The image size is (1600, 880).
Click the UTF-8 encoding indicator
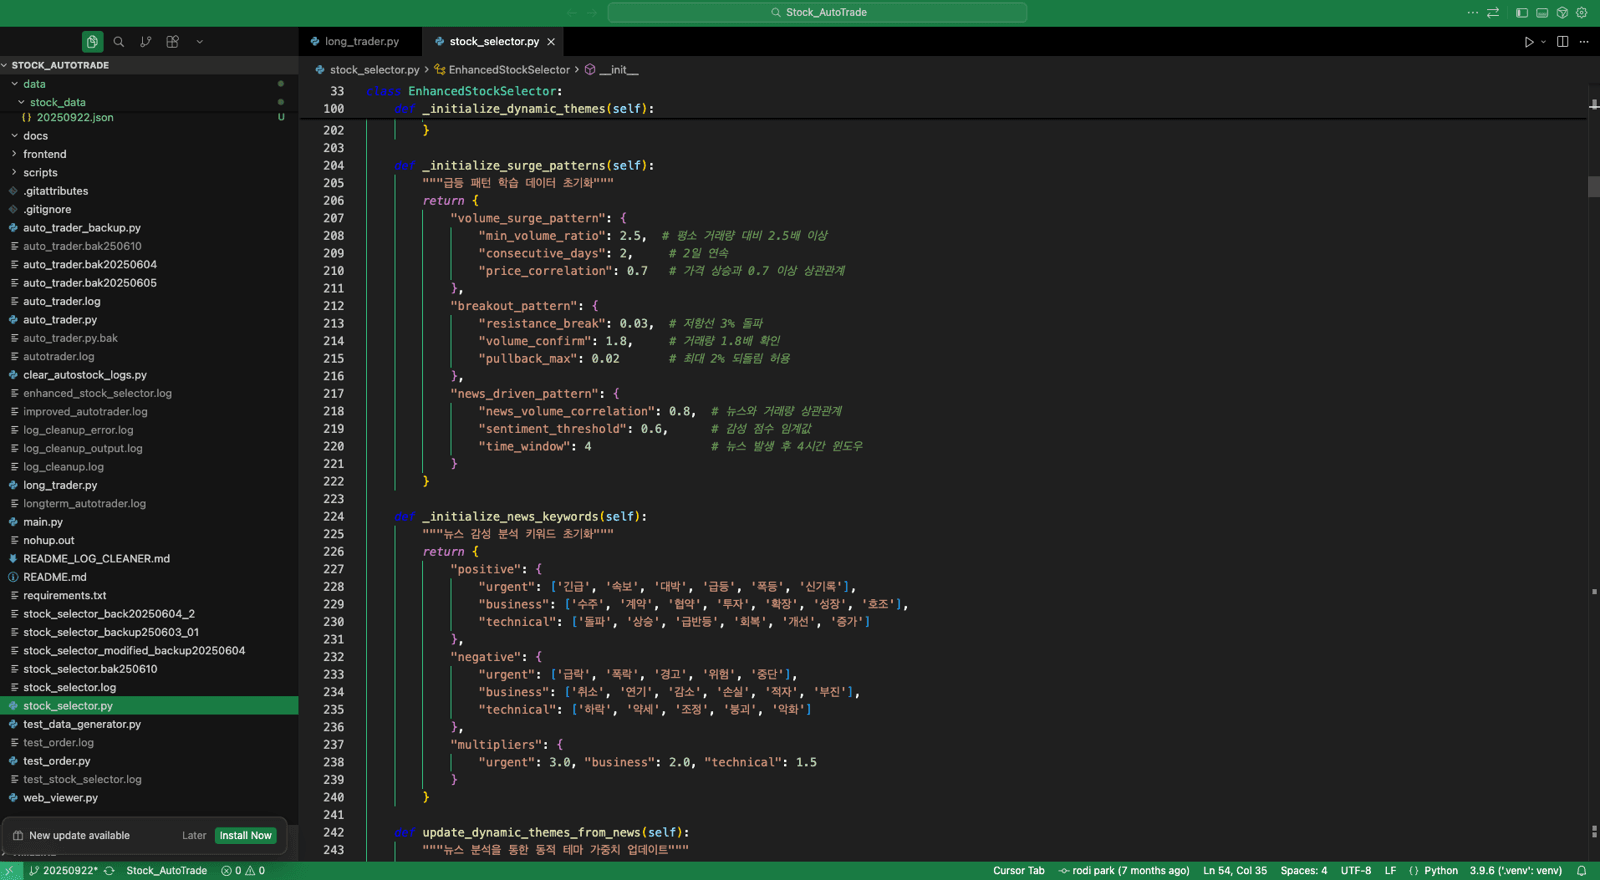(1355, 871)
